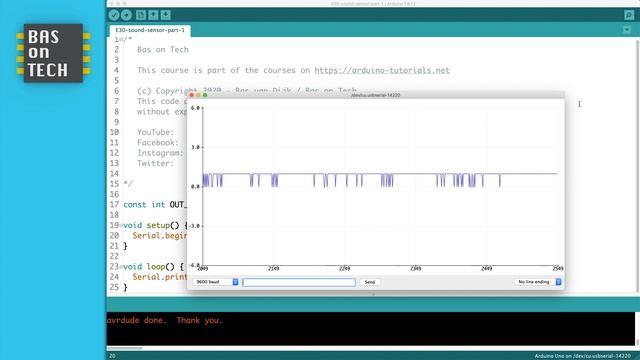Click the Verify sketch checkmark icon
The width and height of the screenshot is (640, 360).
click(114, 15)
